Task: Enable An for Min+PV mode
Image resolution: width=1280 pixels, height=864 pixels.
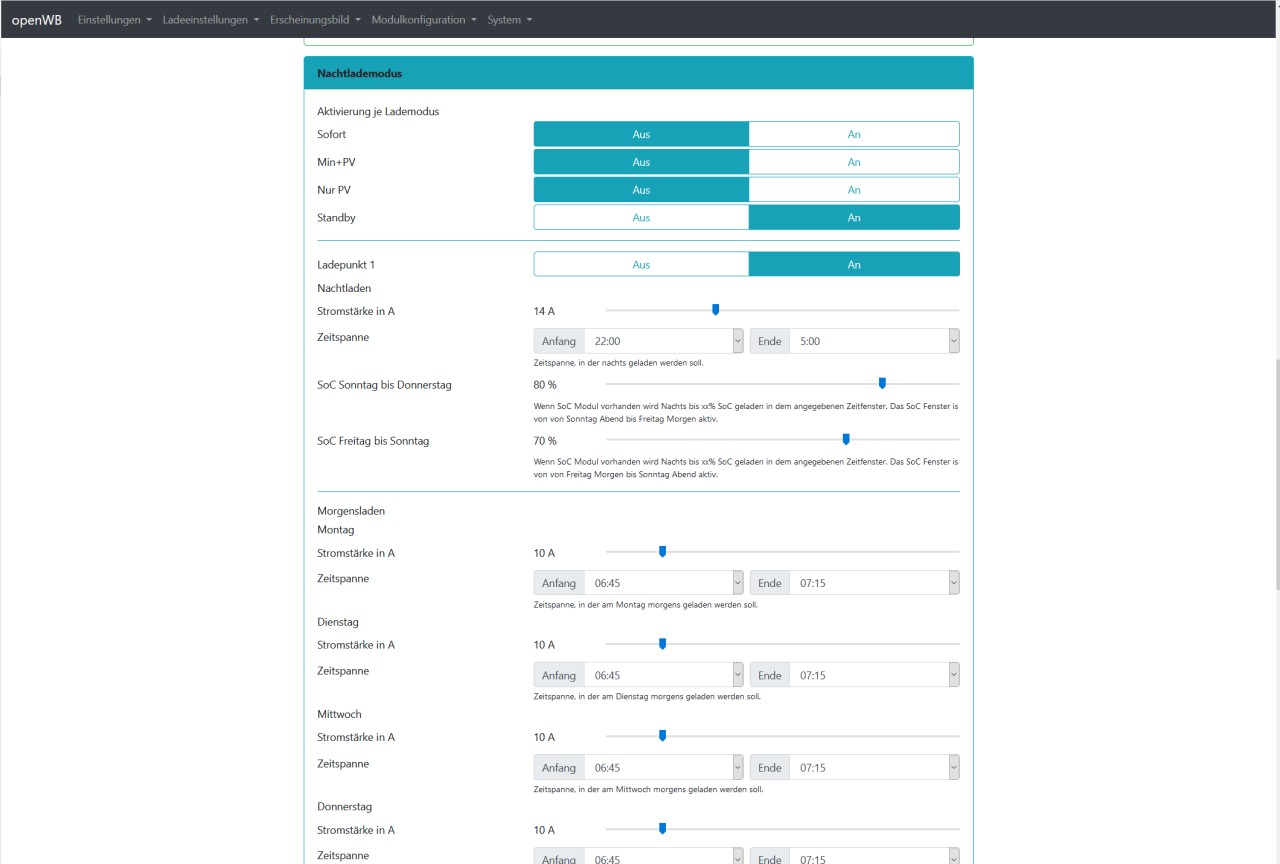Action: pos(853,162)
